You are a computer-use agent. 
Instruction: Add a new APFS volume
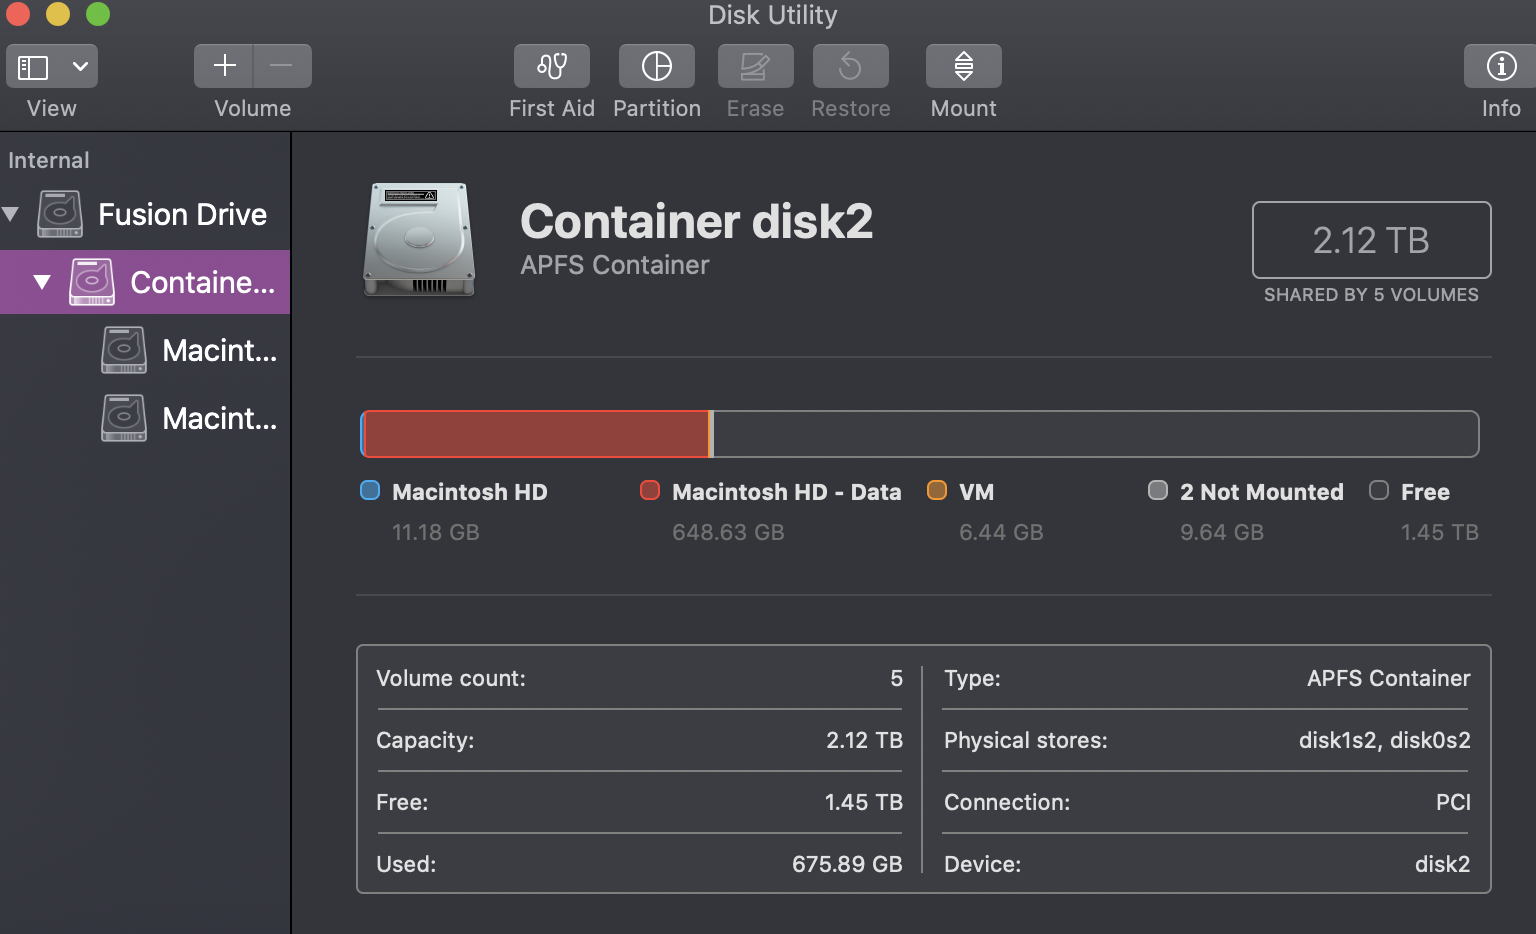(x=225, y=66)
